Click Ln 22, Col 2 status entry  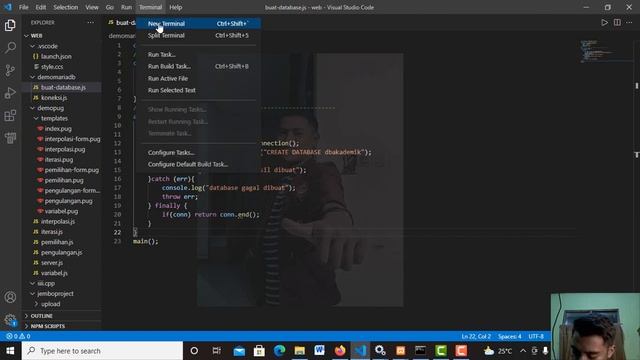pyautogui.click(x=476, y=336)
